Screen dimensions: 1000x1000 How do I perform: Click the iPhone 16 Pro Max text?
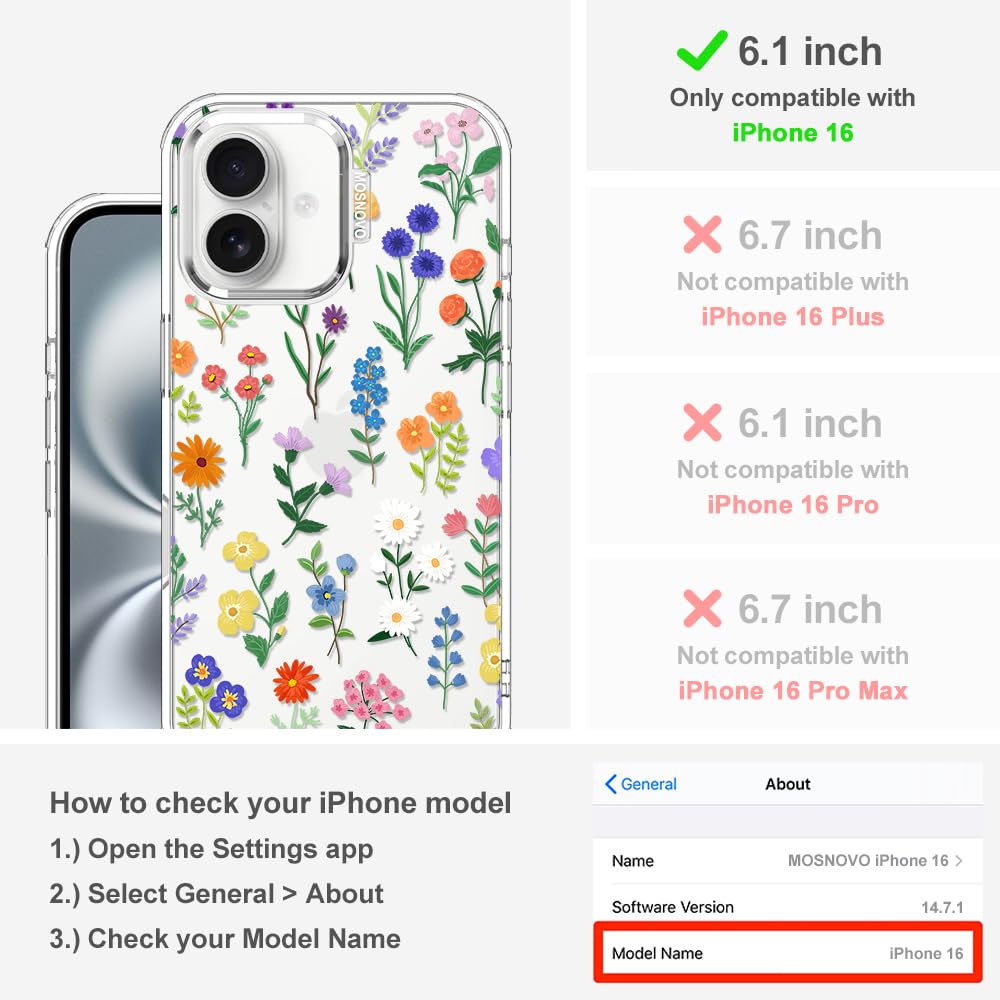tap(793, 690)
